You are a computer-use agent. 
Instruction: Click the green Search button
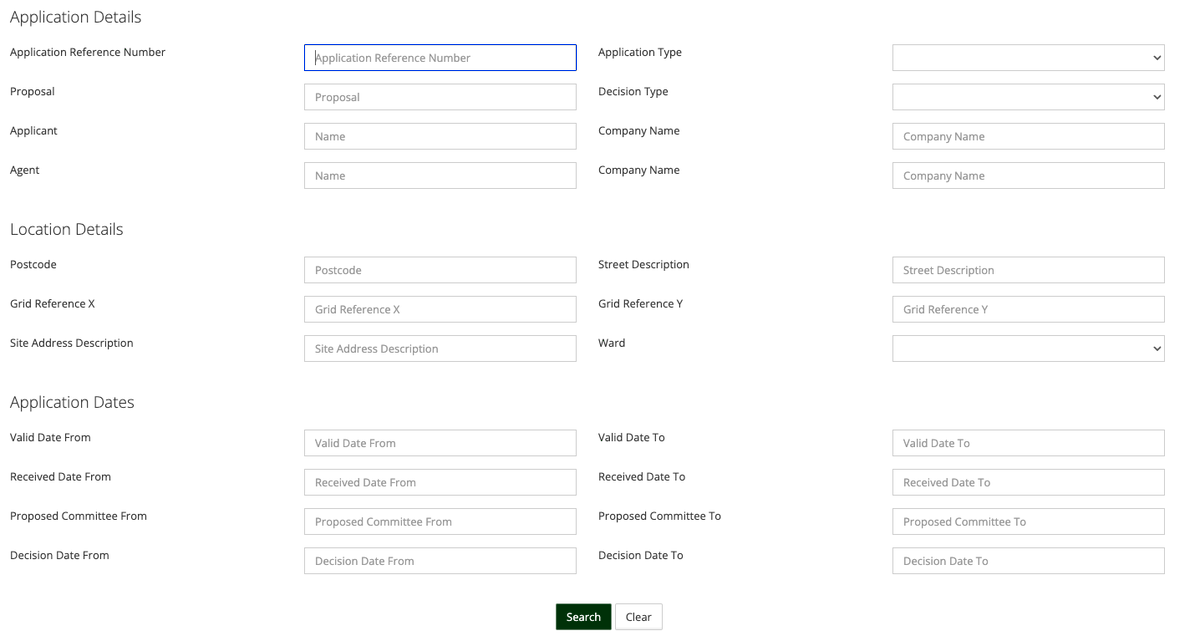click(583, 617)
